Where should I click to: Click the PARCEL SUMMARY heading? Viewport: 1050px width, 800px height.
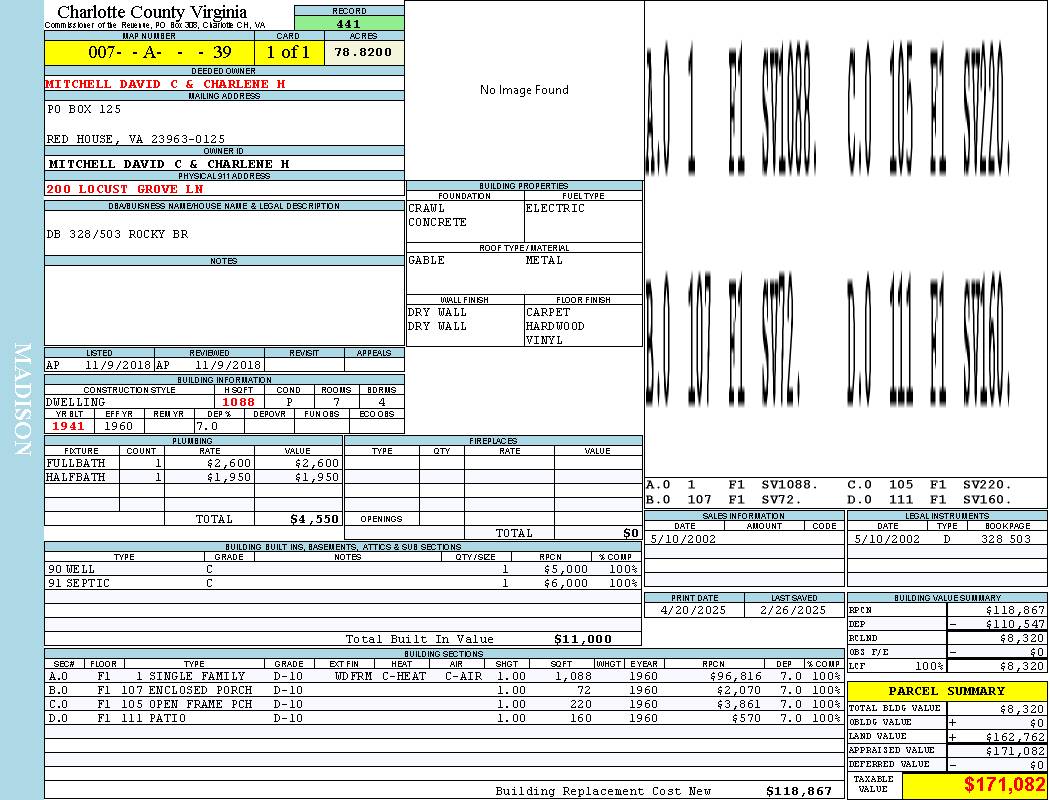pyautogui.click(x=947, y=691)
